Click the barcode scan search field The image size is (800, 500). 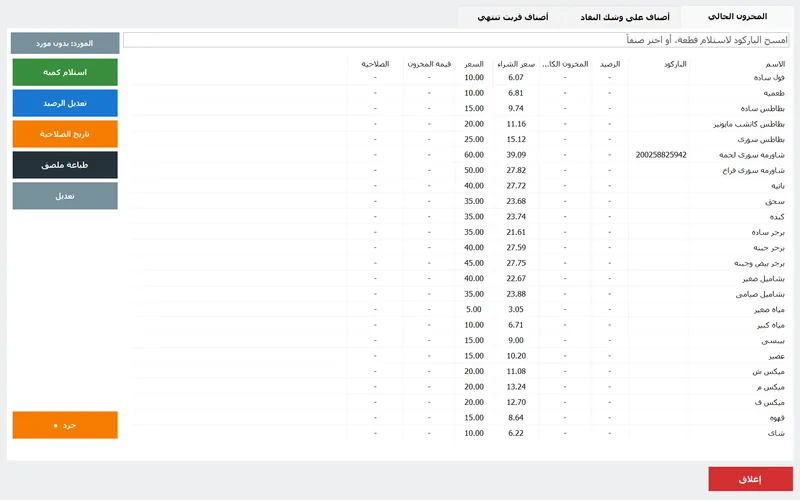pos(456,40)
